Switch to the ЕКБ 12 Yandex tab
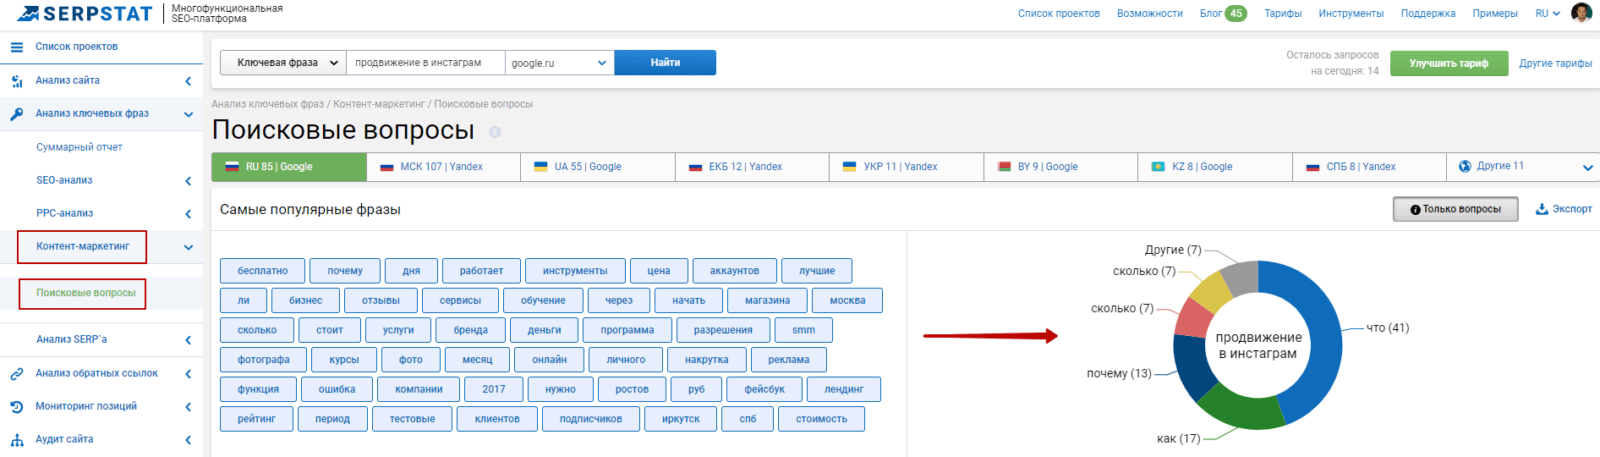 [x=752, y=167]
